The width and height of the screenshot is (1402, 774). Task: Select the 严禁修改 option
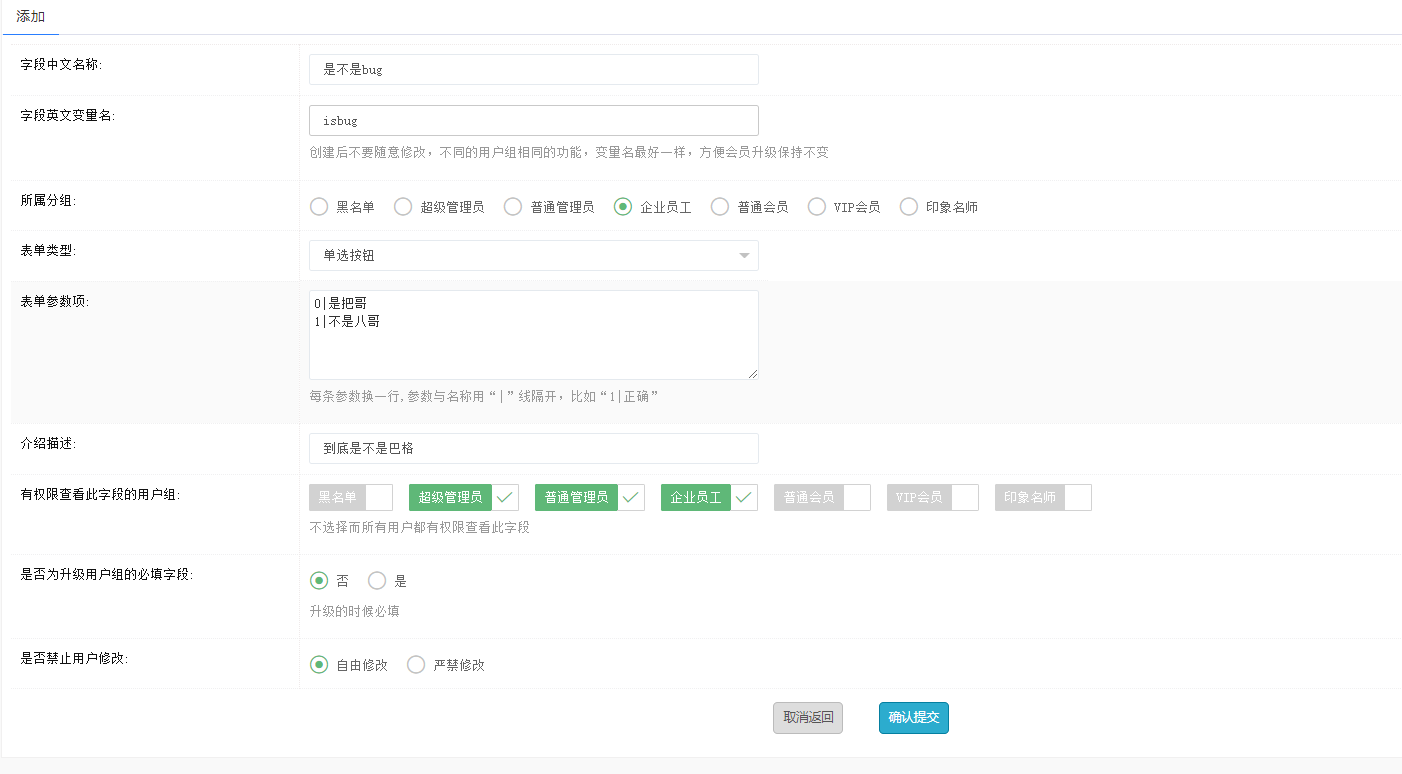coord(416,665)
